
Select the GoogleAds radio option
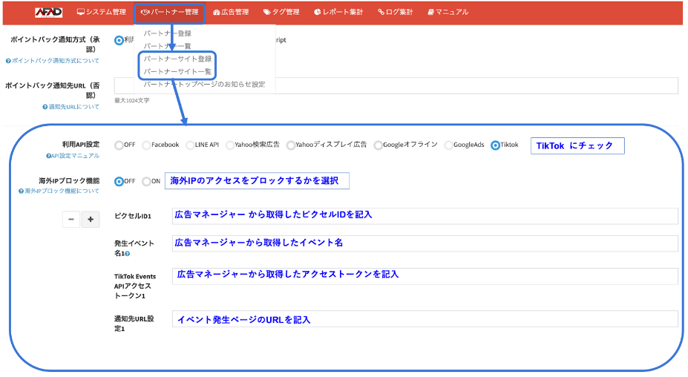[x=448, y=145]
